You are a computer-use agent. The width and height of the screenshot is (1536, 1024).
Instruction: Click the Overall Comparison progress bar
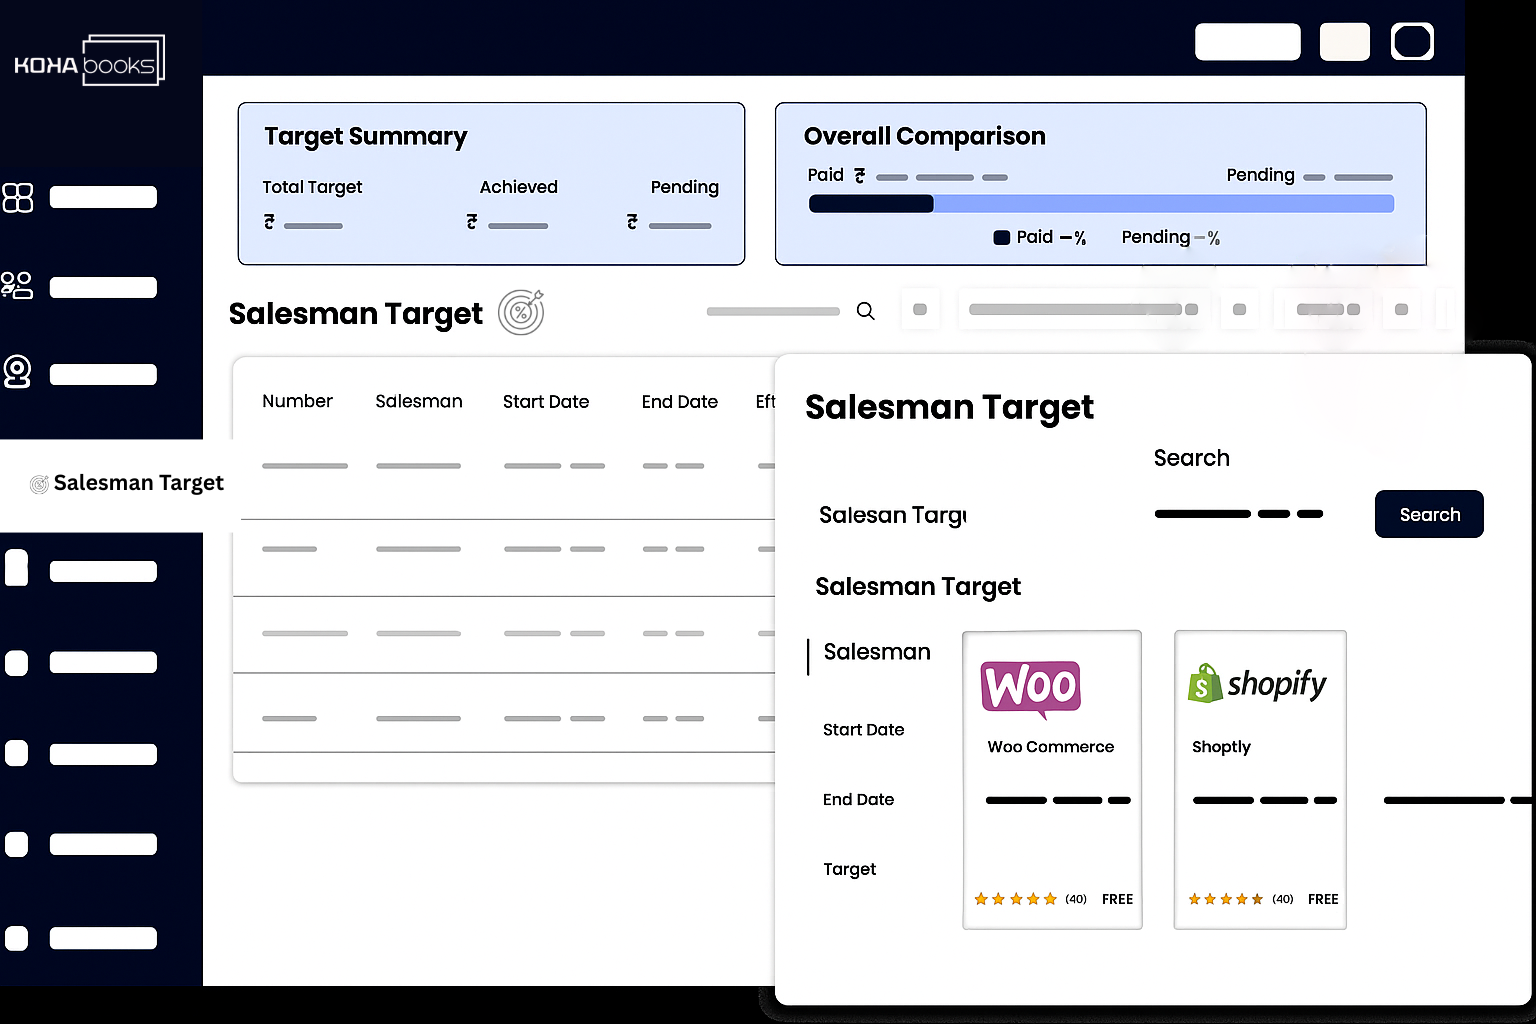point(1100,204)
